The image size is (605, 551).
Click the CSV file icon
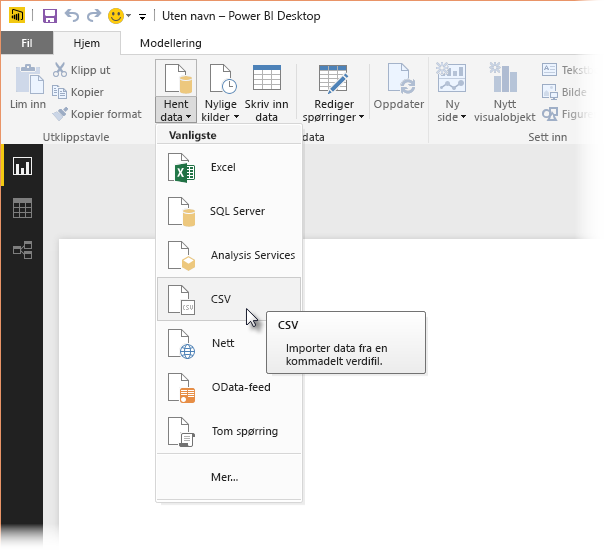point(181,300)
